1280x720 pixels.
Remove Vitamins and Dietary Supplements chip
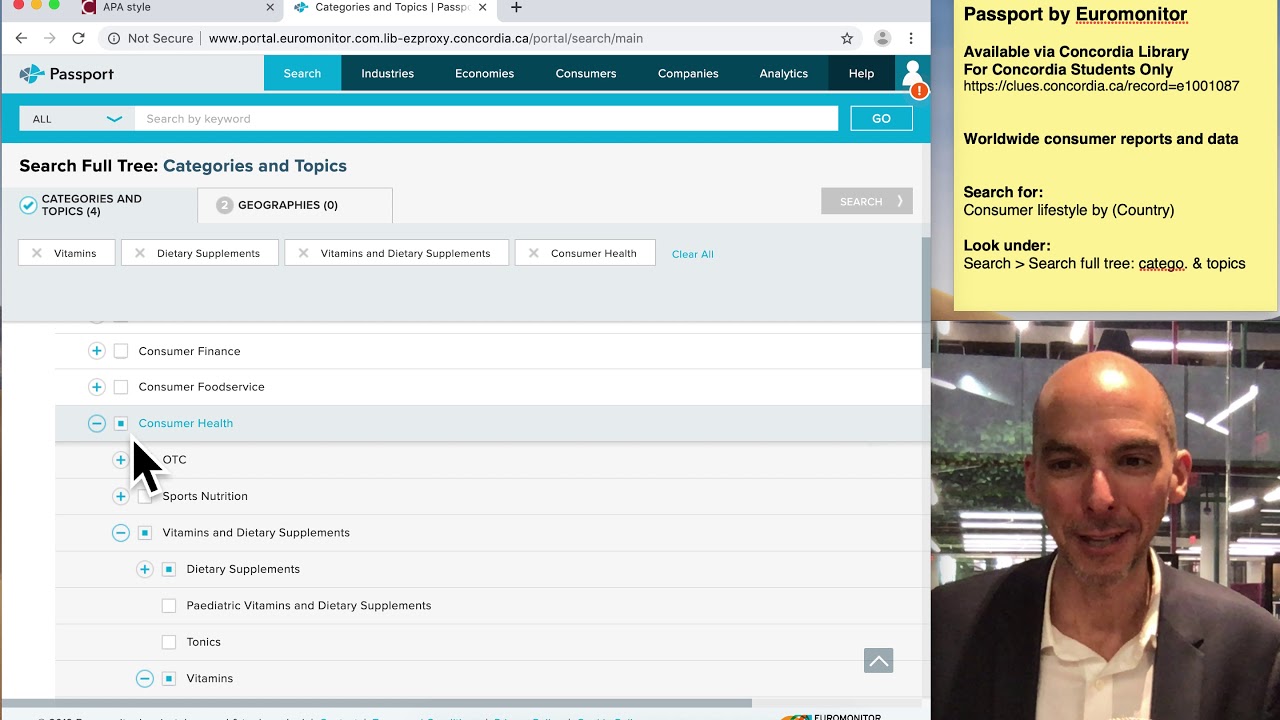pyautogui.click(x=303, y=253)
